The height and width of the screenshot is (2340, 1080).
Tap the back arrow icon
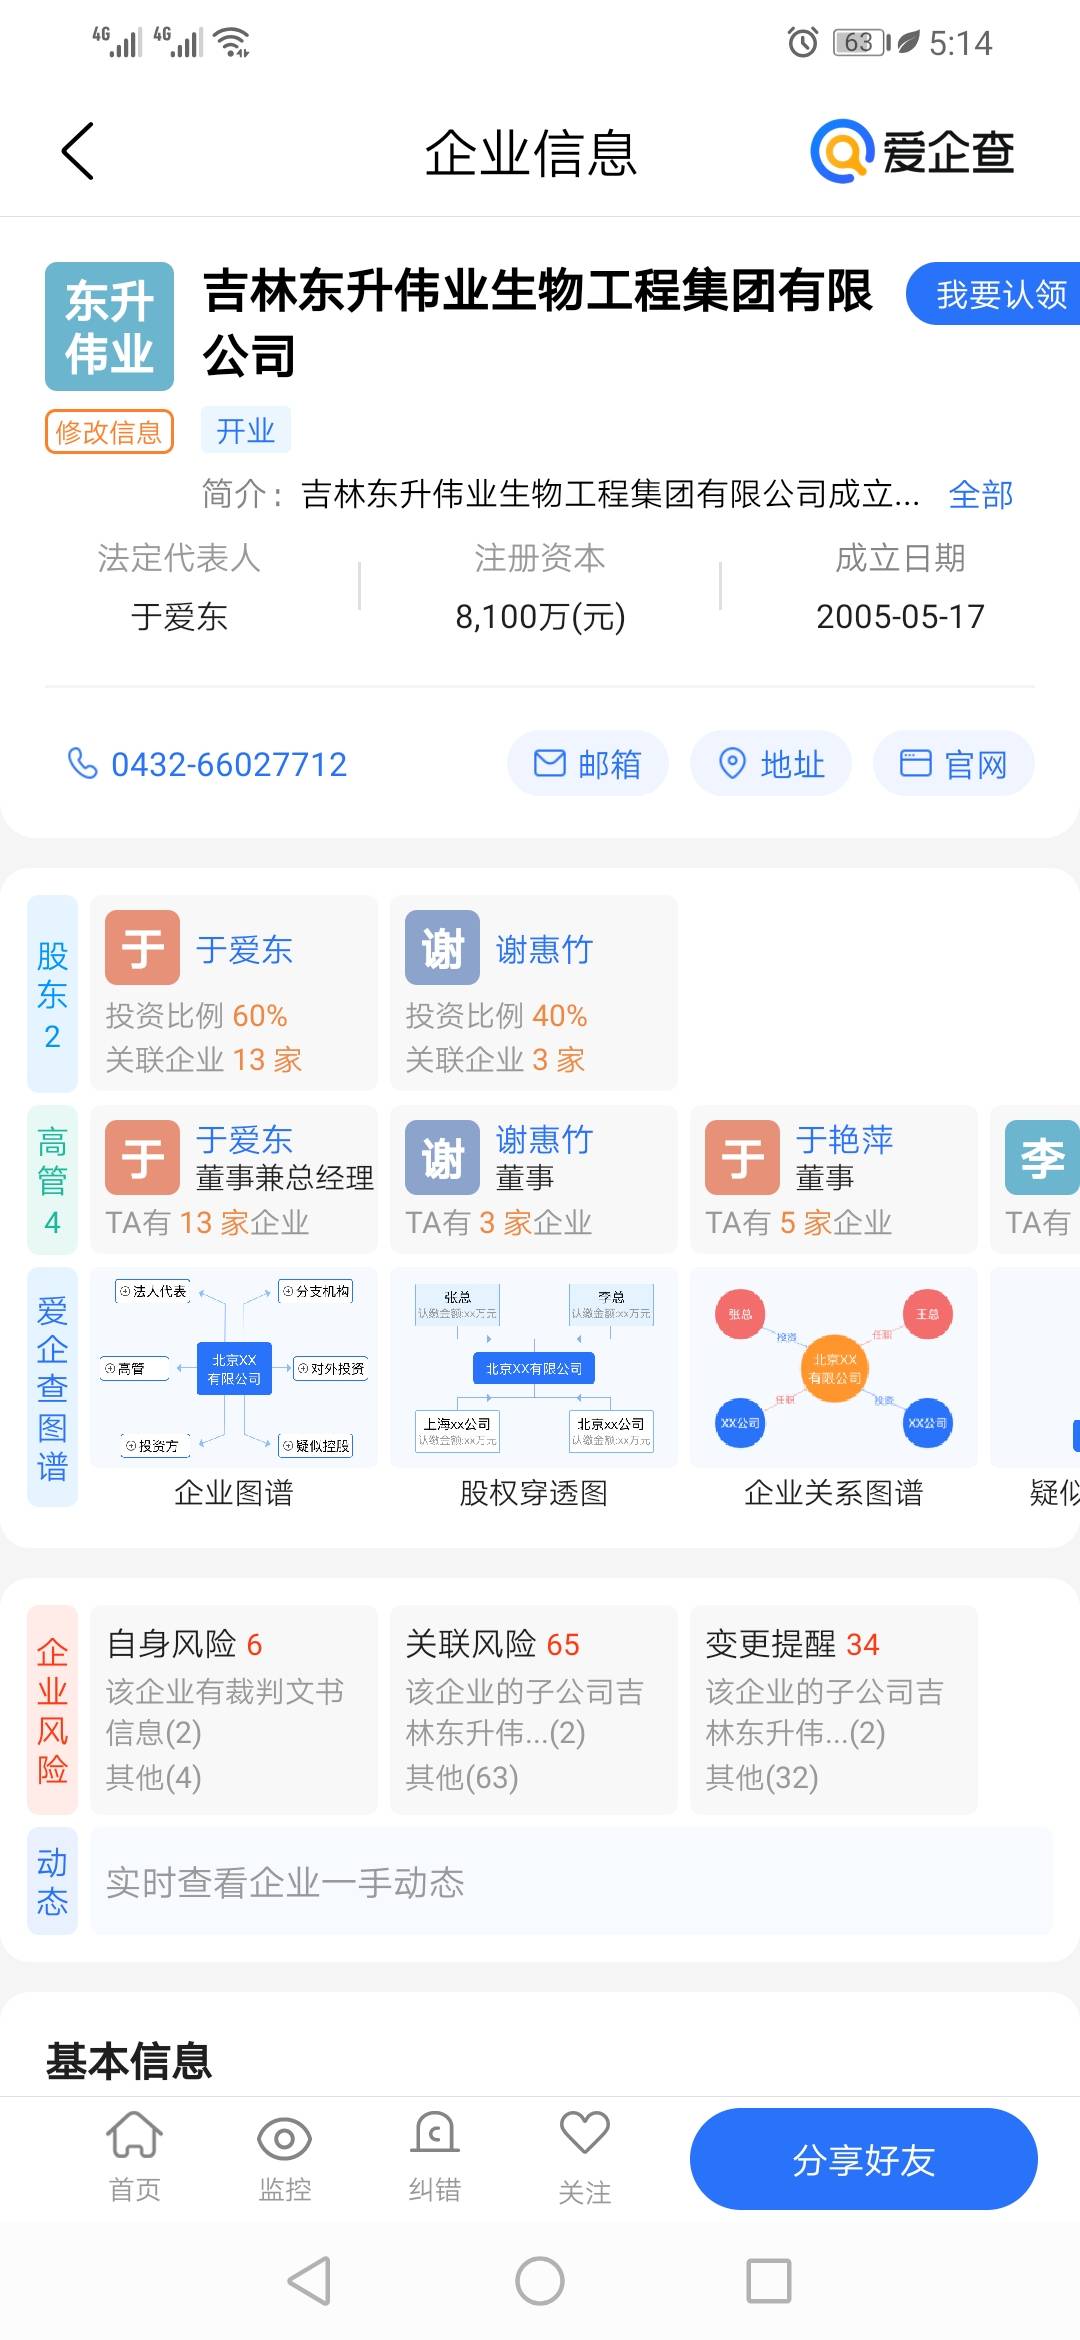(78, 152)
